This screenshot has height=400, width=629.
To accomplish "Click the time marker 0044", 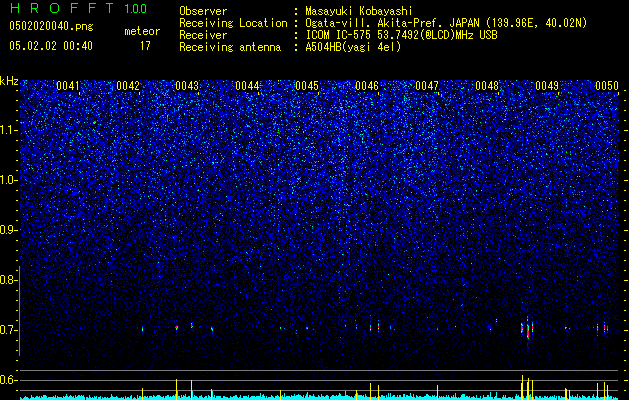I will click(247, 86).
